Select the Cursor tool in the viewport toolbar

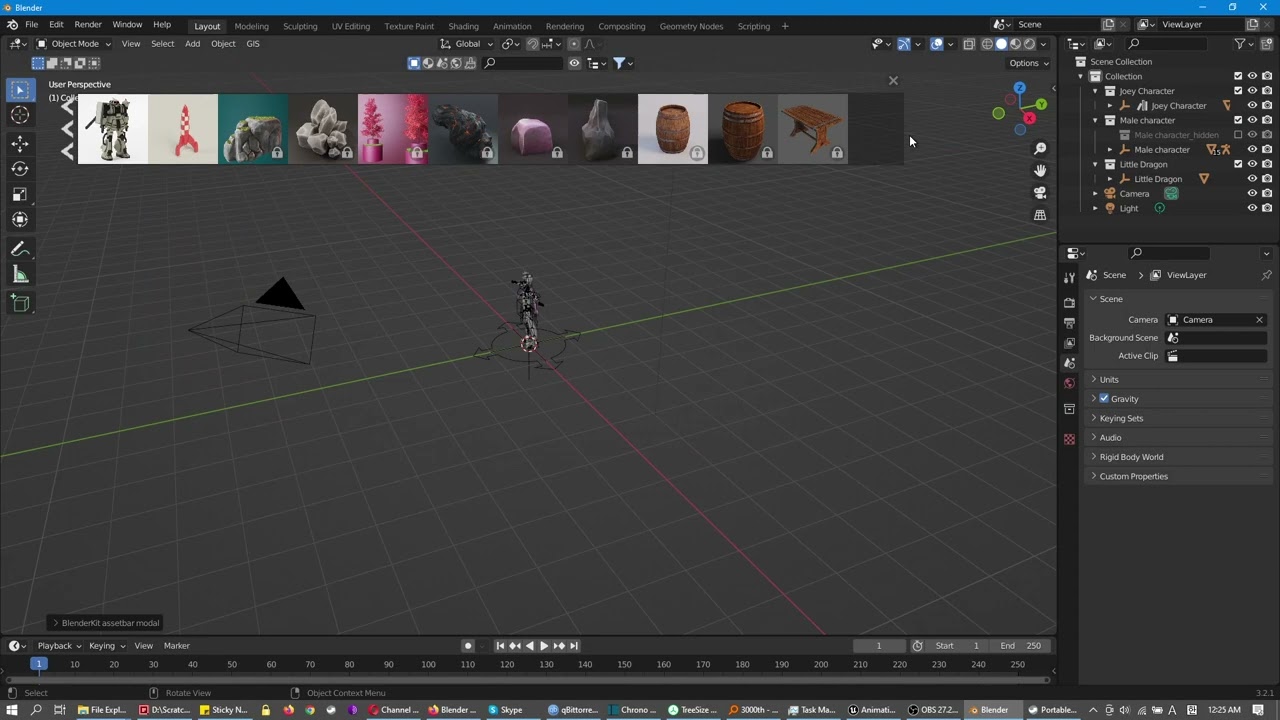click(20, 115)
